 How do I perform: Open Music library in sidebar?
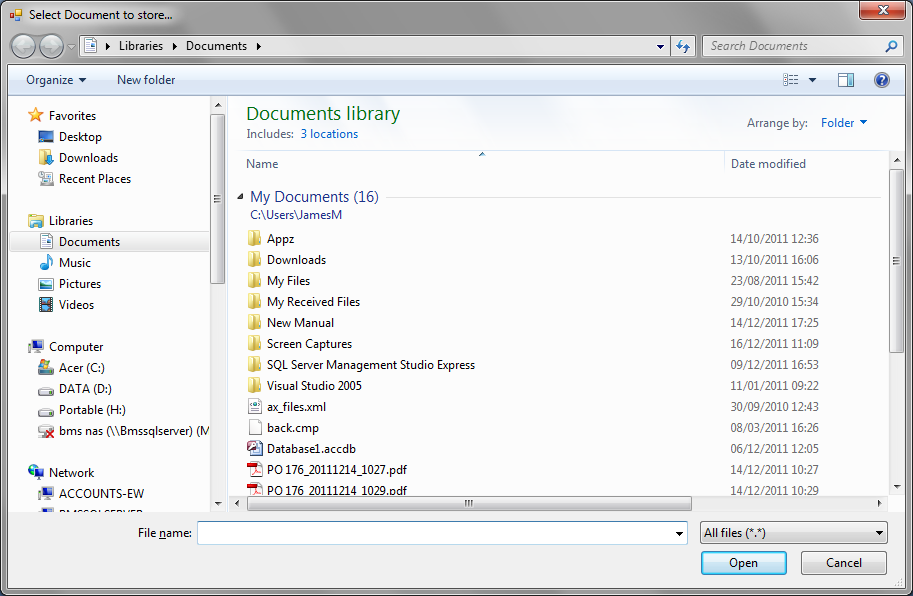75,263
